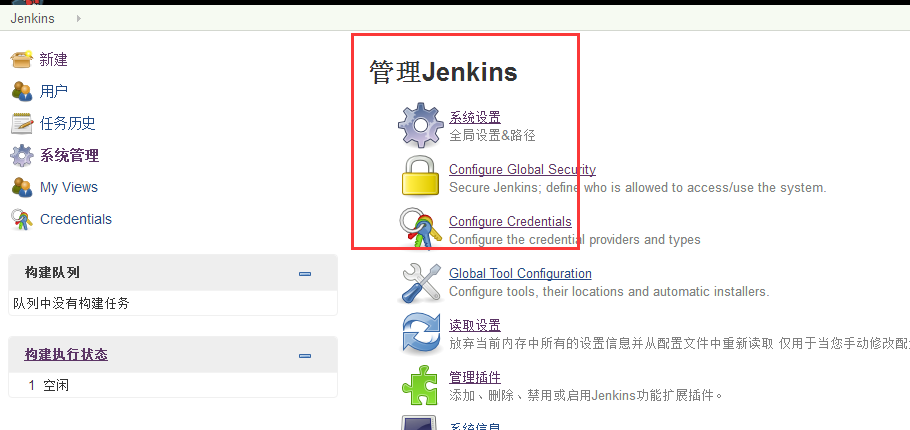Viewport: 910px width, 430px height.
Task: Open Global Tool Configuration link
Action: pyautogui.click(x=521, y=273)
